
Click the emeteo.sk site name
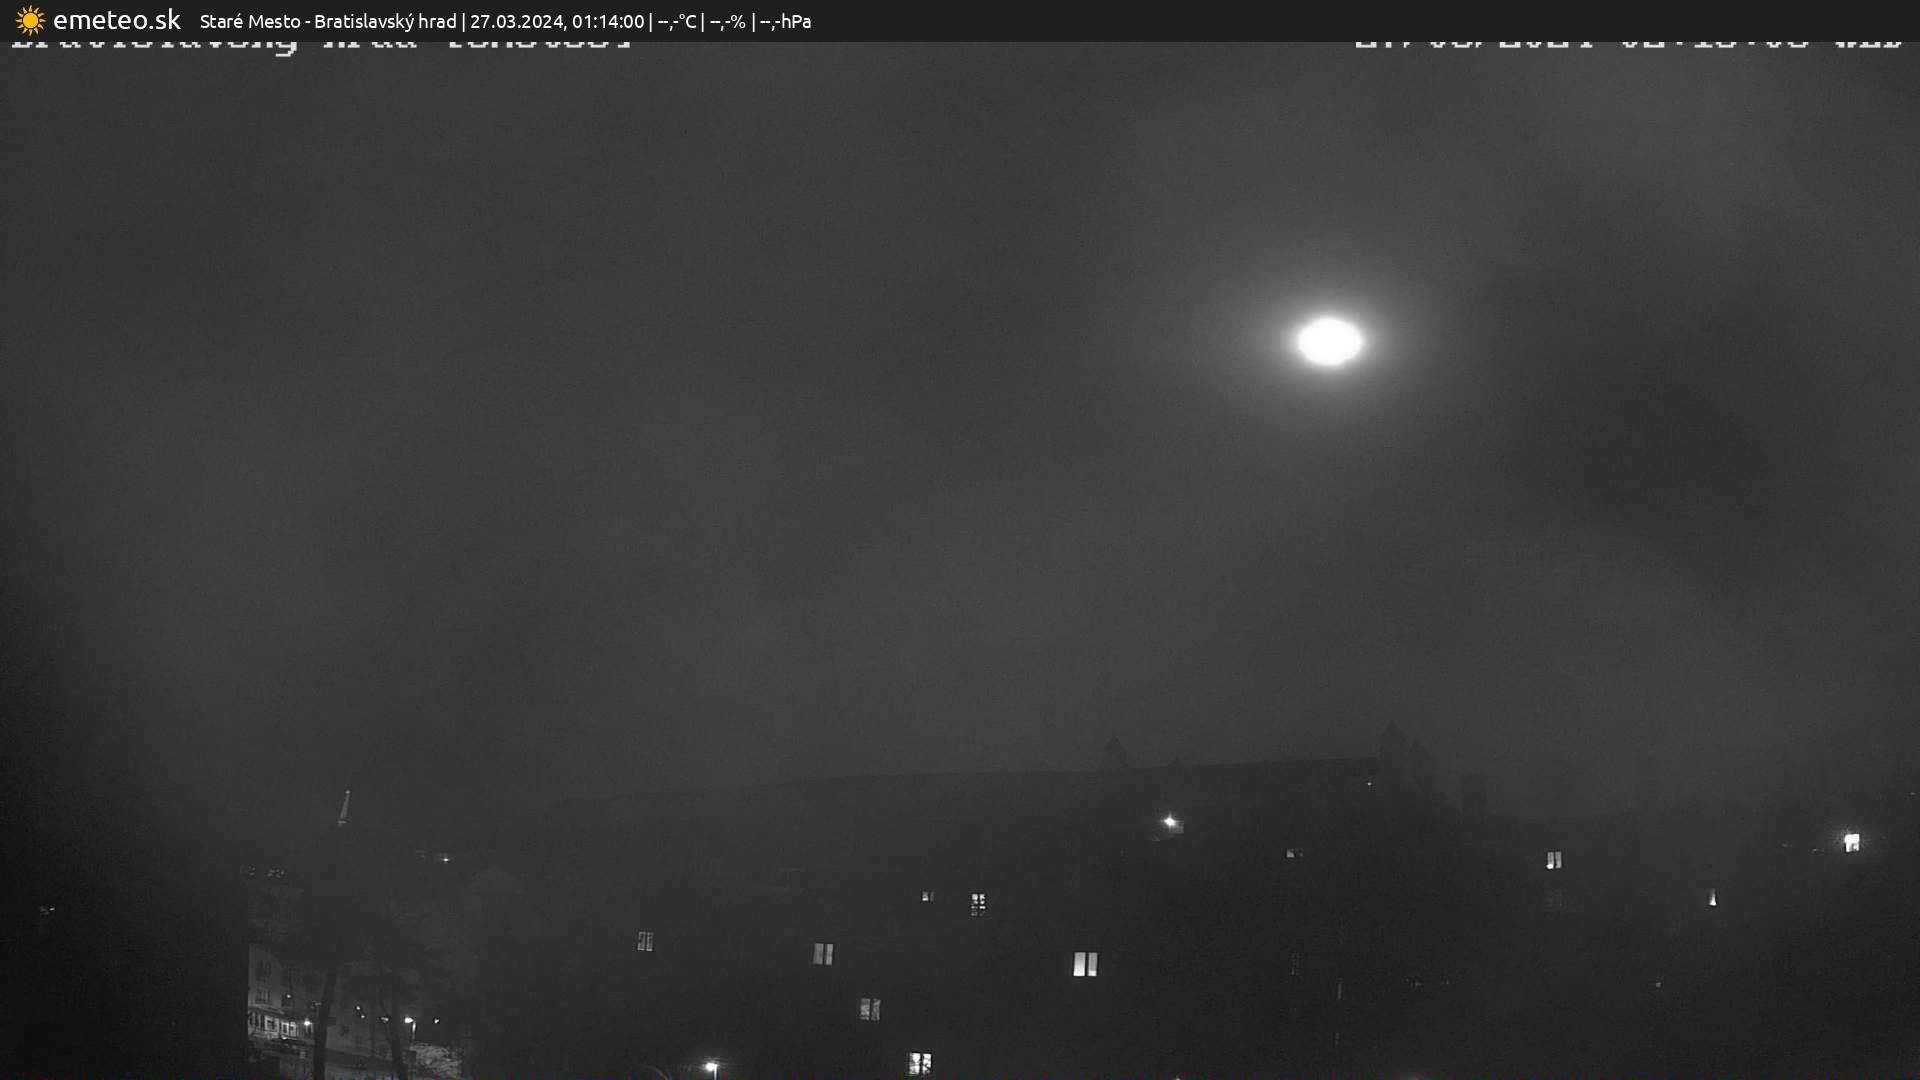point(117,21)
